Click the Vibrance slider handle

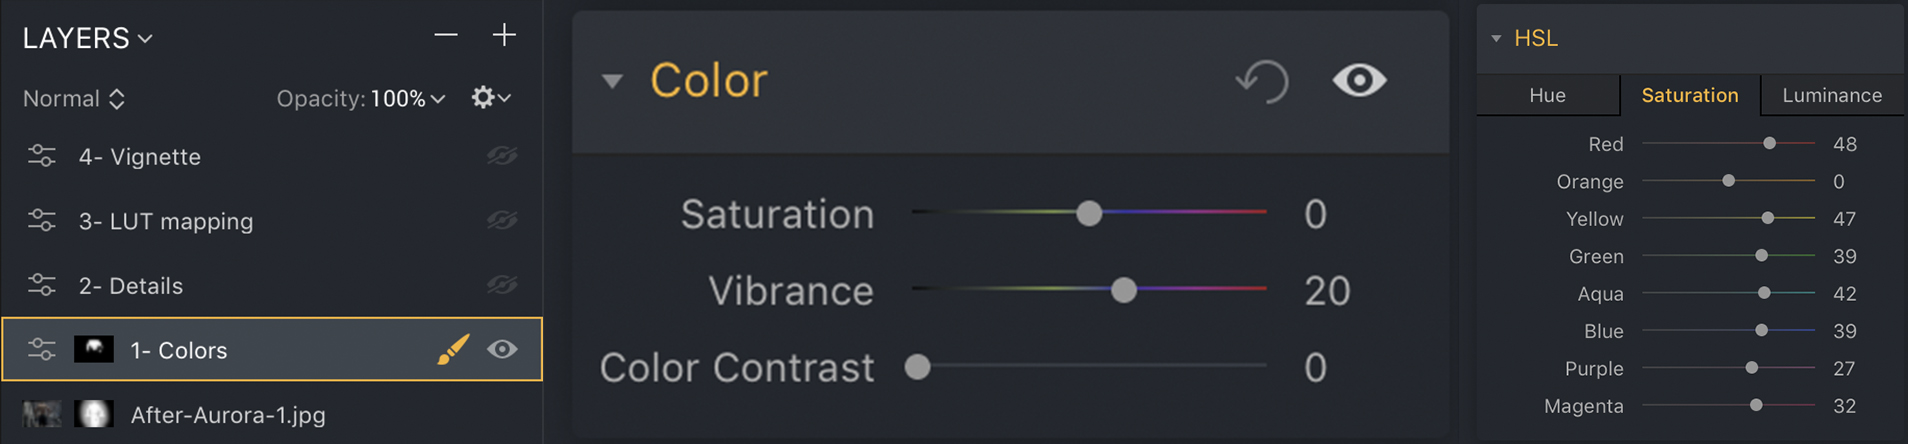click(x=1124, y=290)
